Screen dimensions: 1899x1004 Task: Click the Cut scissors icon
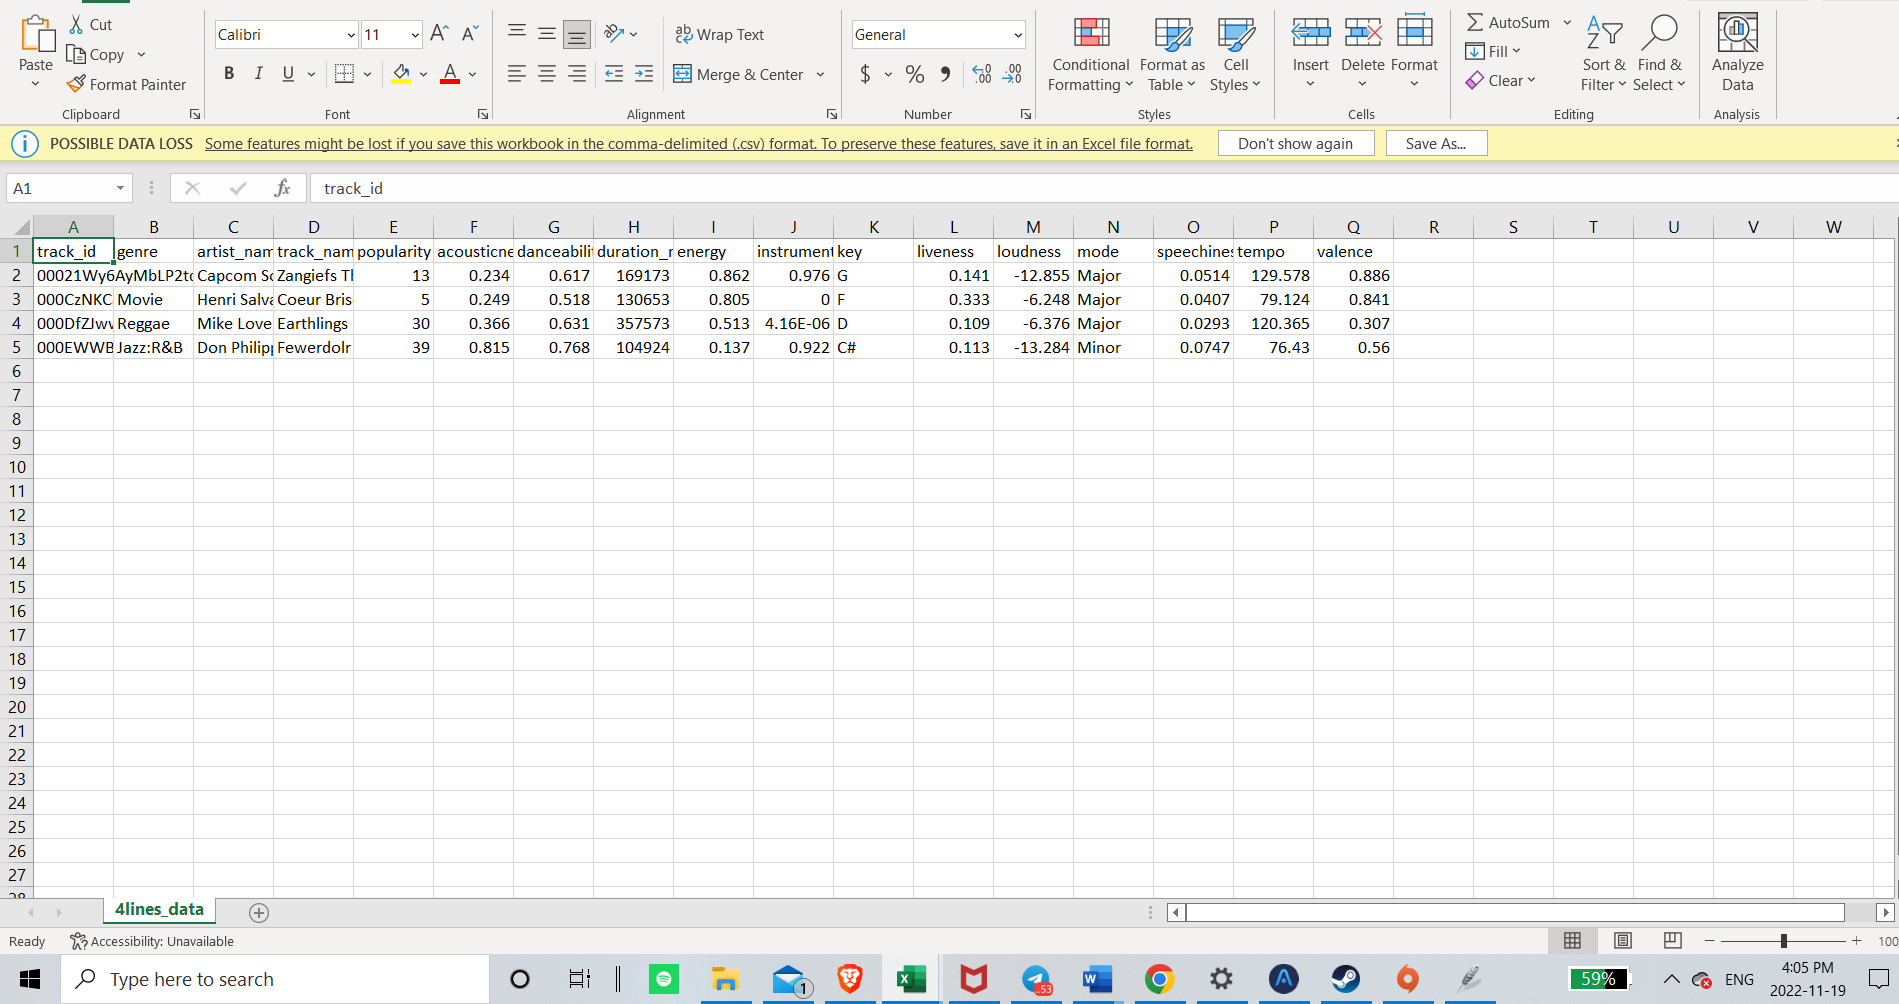[76, 24]
